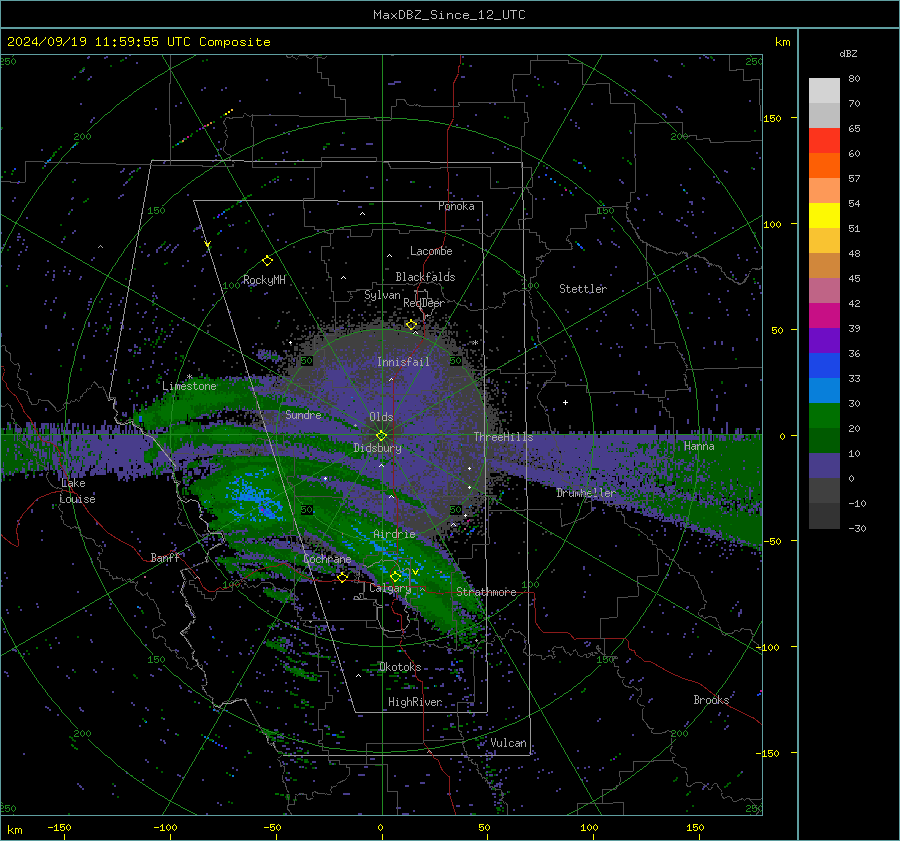Click the Didsbury town label
This screenshot has height=841, width=900.
coord(378,448)
